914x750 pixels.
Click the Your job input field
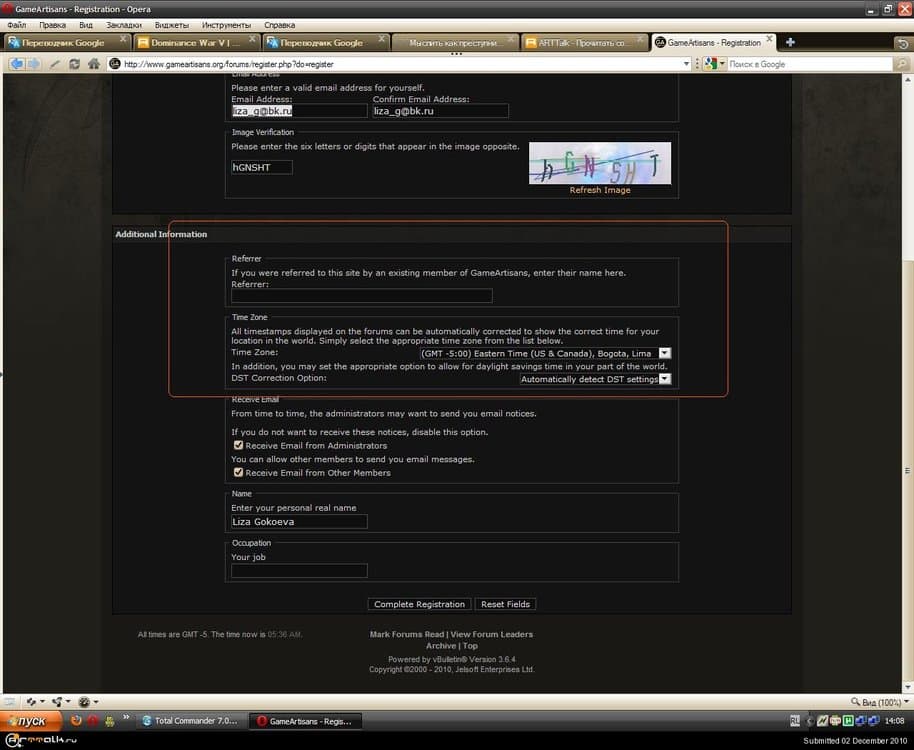pyautogui.click(x=299, y=571)
